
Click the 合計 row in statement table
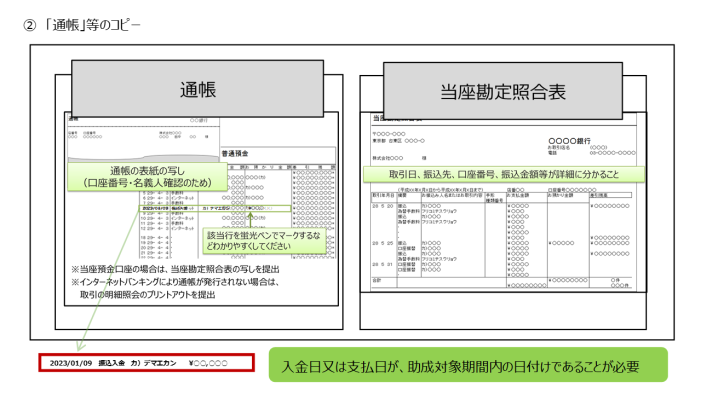tap(502, 282)
